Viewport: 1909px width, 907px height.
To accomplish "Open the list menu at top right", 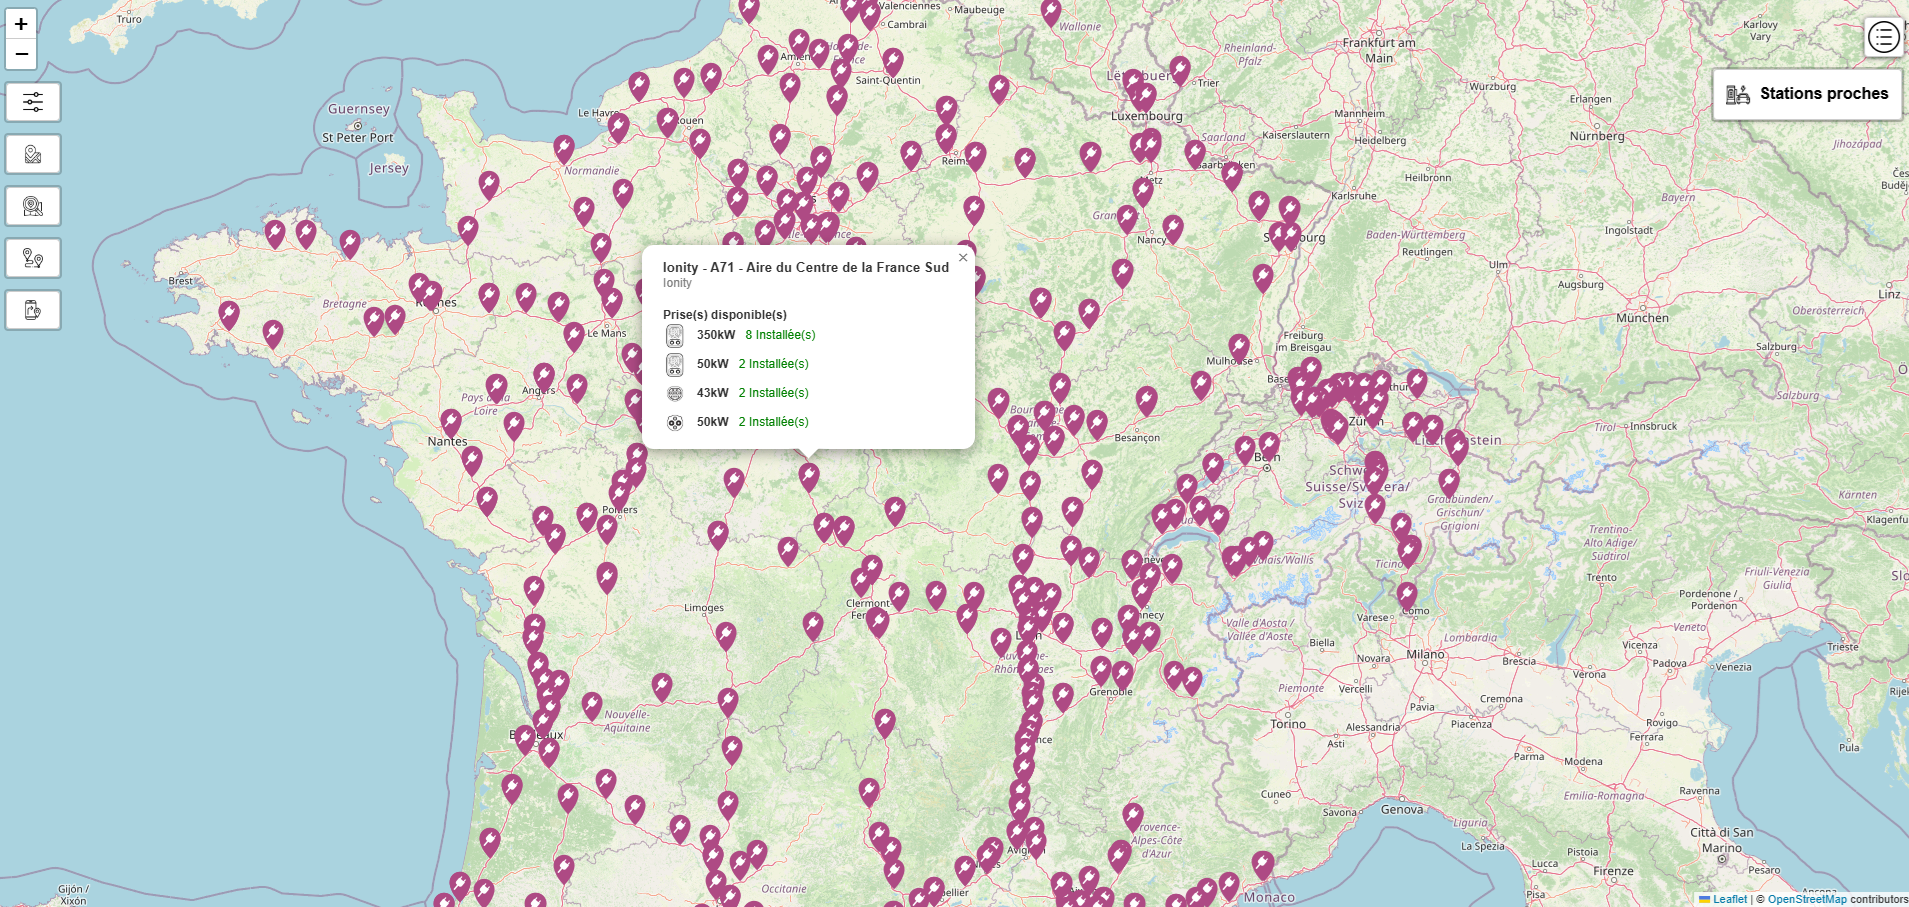I will pyautogui.click(x=1883, y=38).
